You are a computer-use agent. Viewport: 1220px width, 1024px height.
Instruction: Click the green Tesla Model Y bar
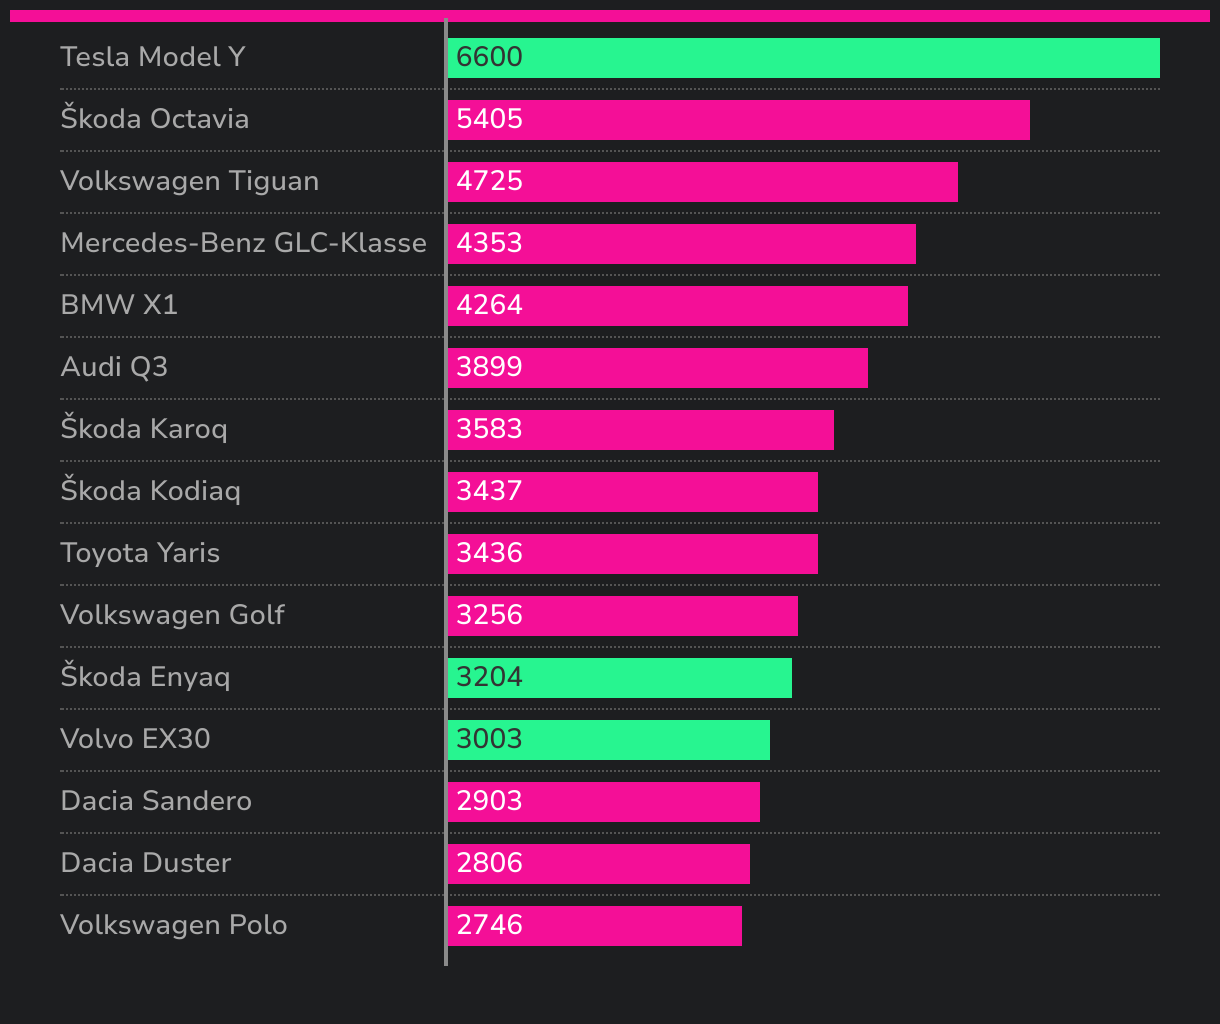click(804, 58)
